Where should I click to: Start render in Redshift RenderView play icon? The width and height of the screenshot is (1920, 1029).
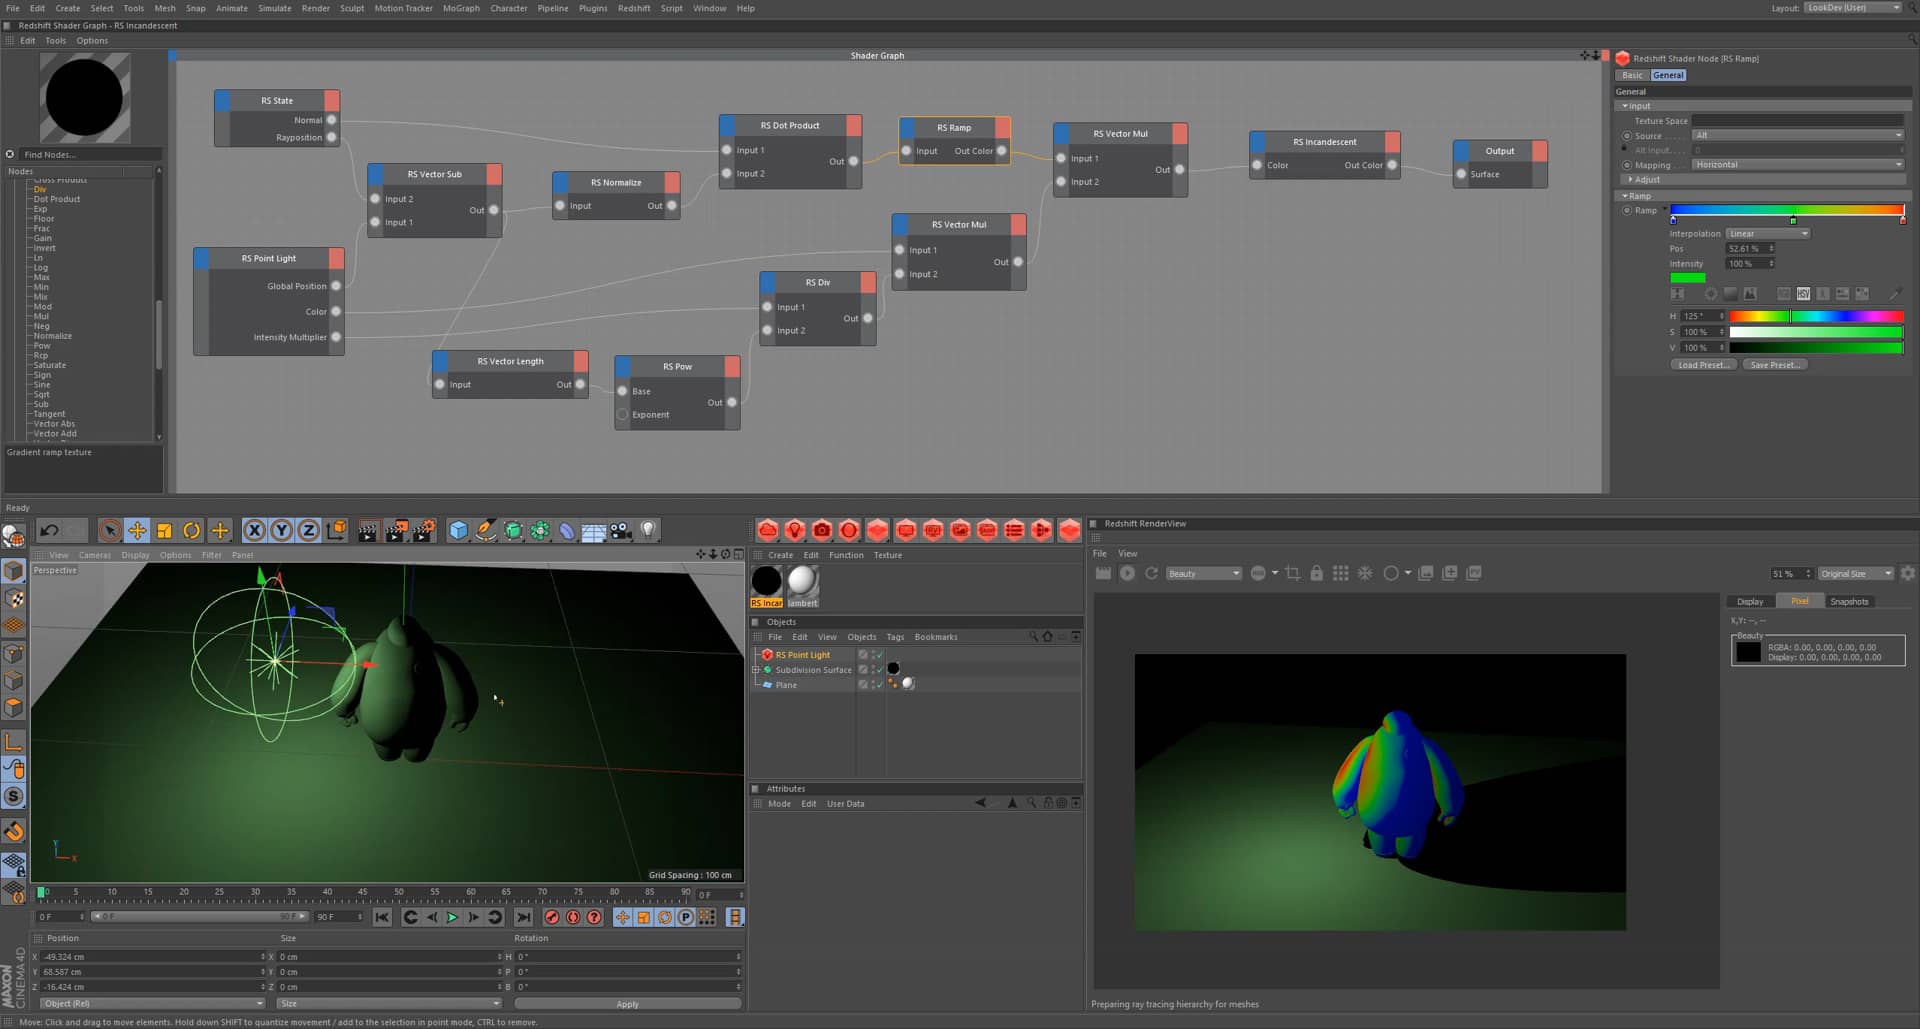tap(1127, 573)
